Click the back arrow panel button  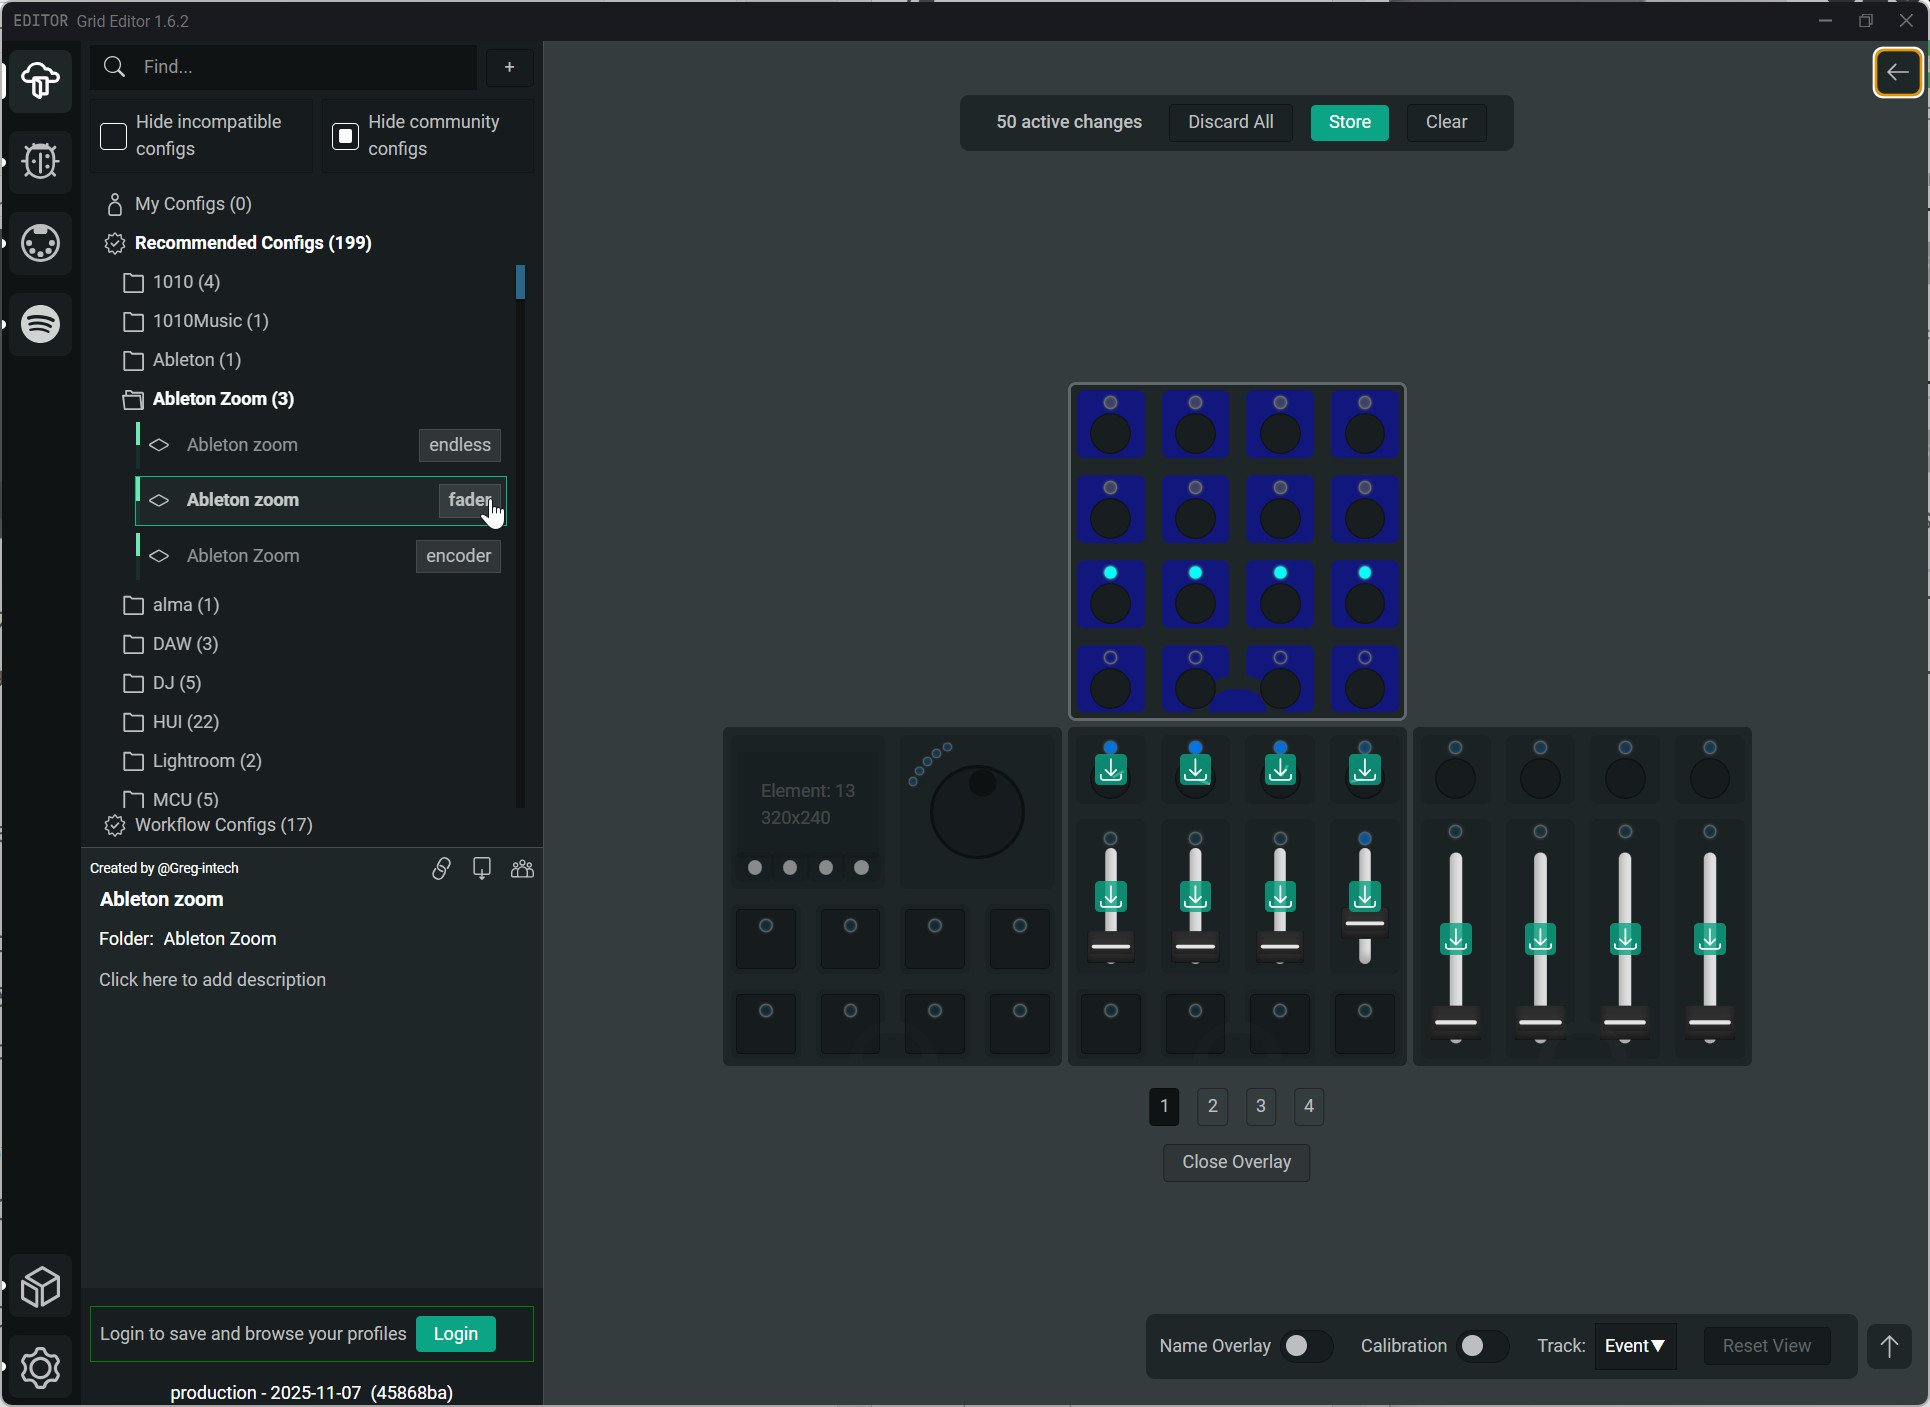coord(1897,72)
